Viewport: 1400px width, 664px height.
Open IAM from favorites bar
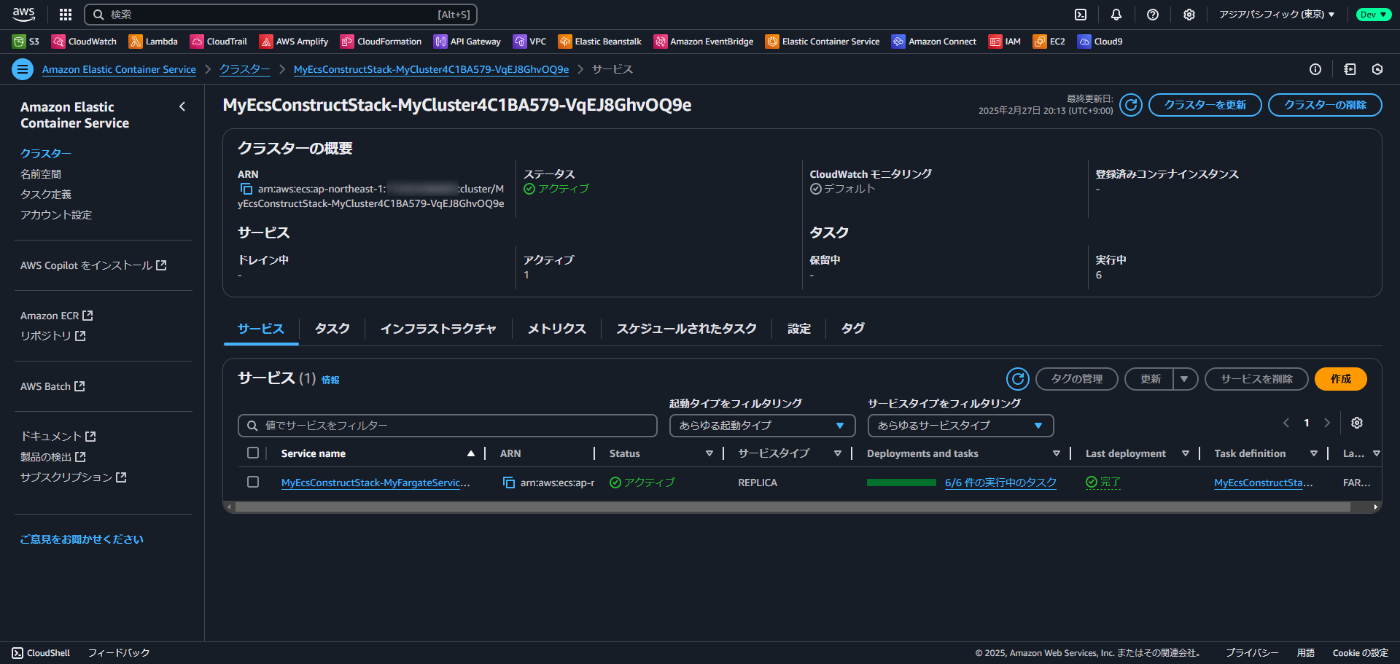(x=1005, y=41)
